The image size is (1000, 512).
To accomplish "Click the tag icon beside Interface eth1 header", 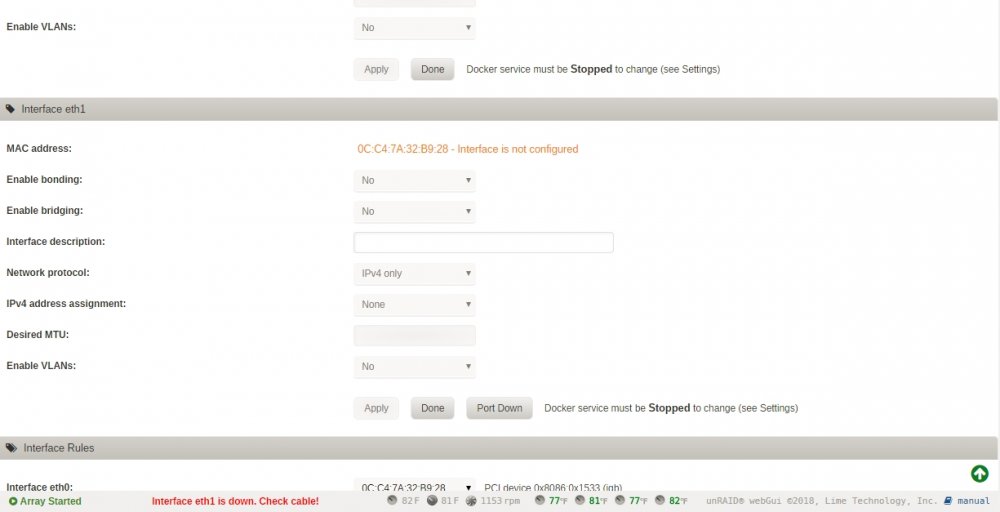I will click(x=10, y=109).
